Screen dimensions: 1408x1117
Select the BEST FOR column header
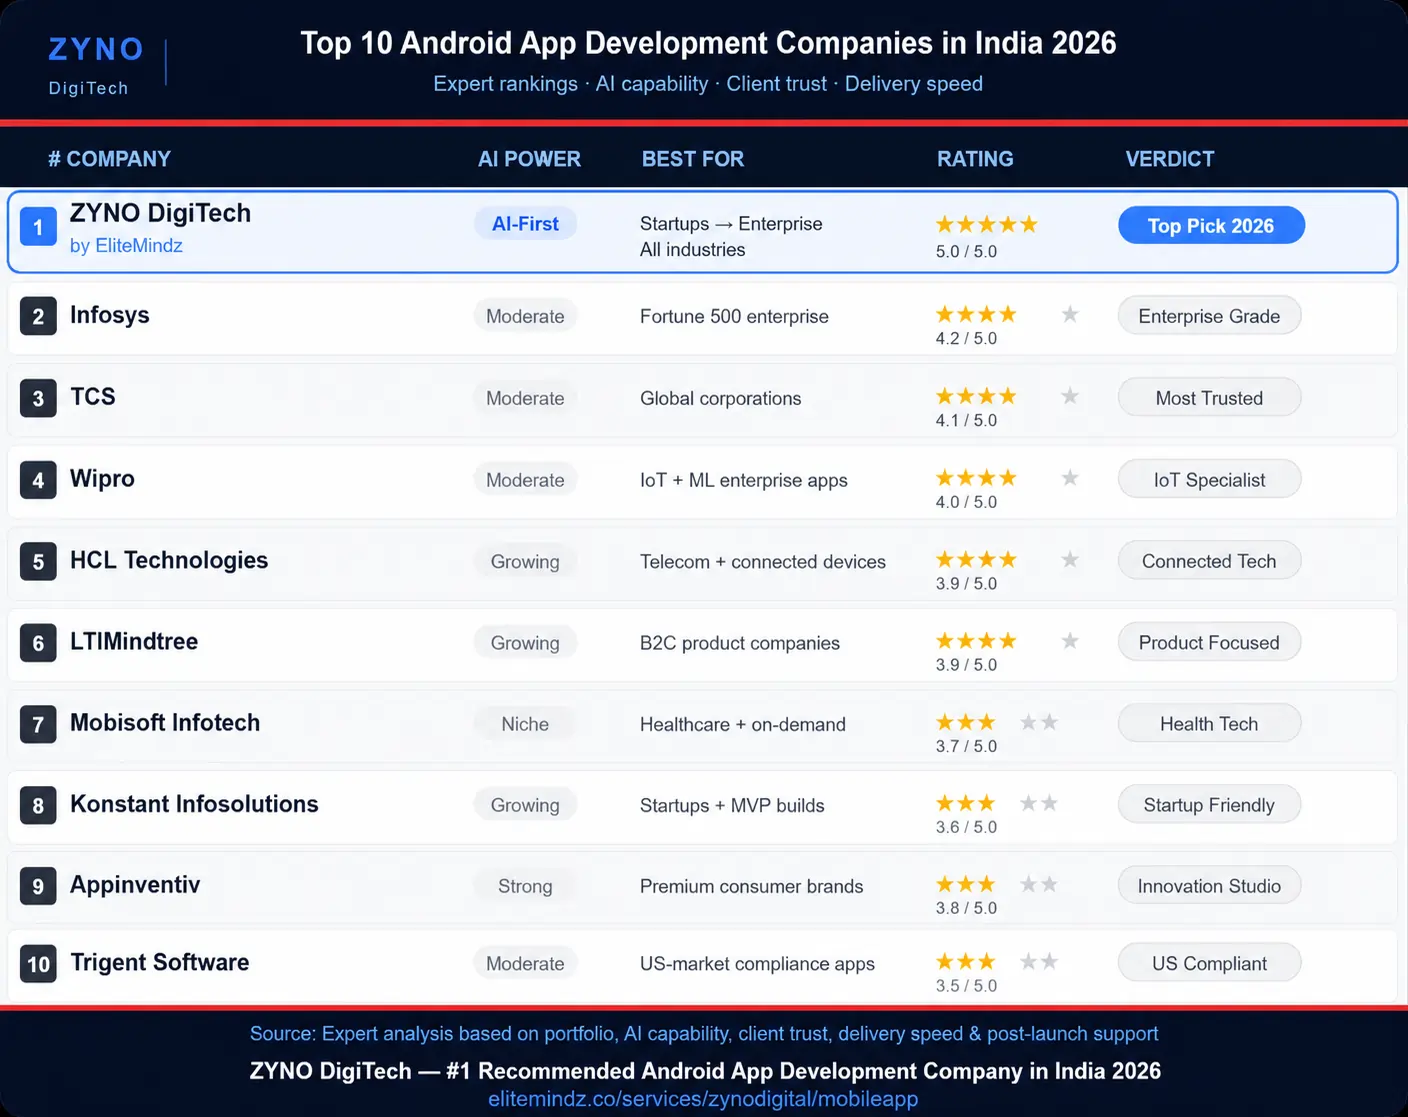pyautogui.click(x=693, y=159)
